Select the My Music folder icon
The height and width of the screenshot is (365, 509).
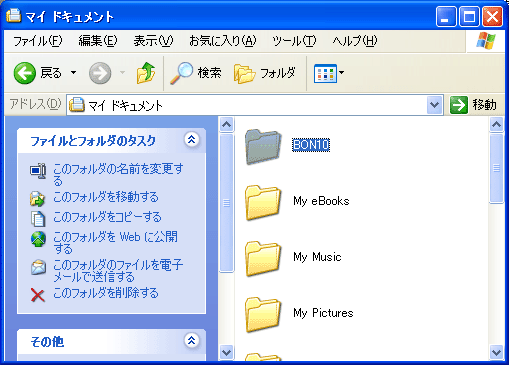[x=263, y=259]
